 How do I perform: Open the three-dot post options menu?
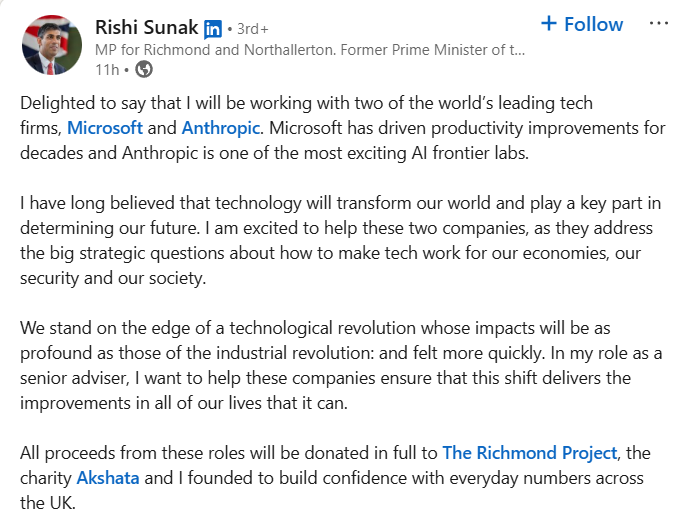click(658, 23)
